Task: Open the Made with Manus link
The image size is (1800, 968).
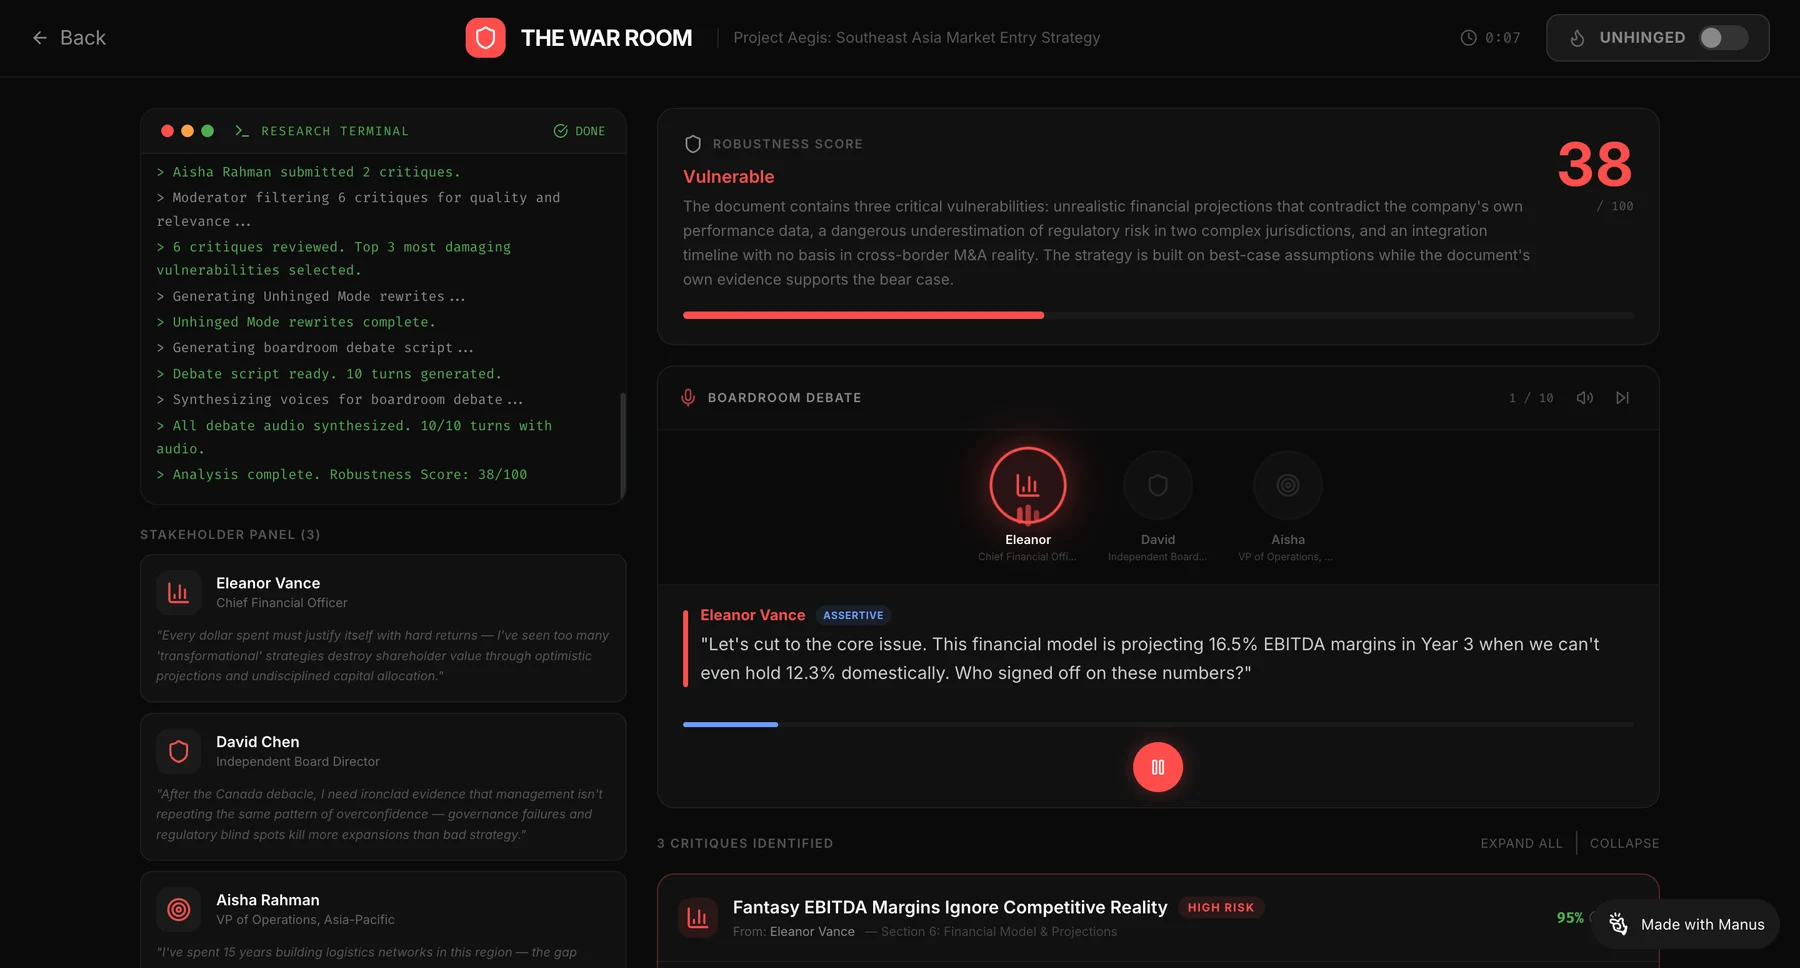Action: pos(1686,924)
